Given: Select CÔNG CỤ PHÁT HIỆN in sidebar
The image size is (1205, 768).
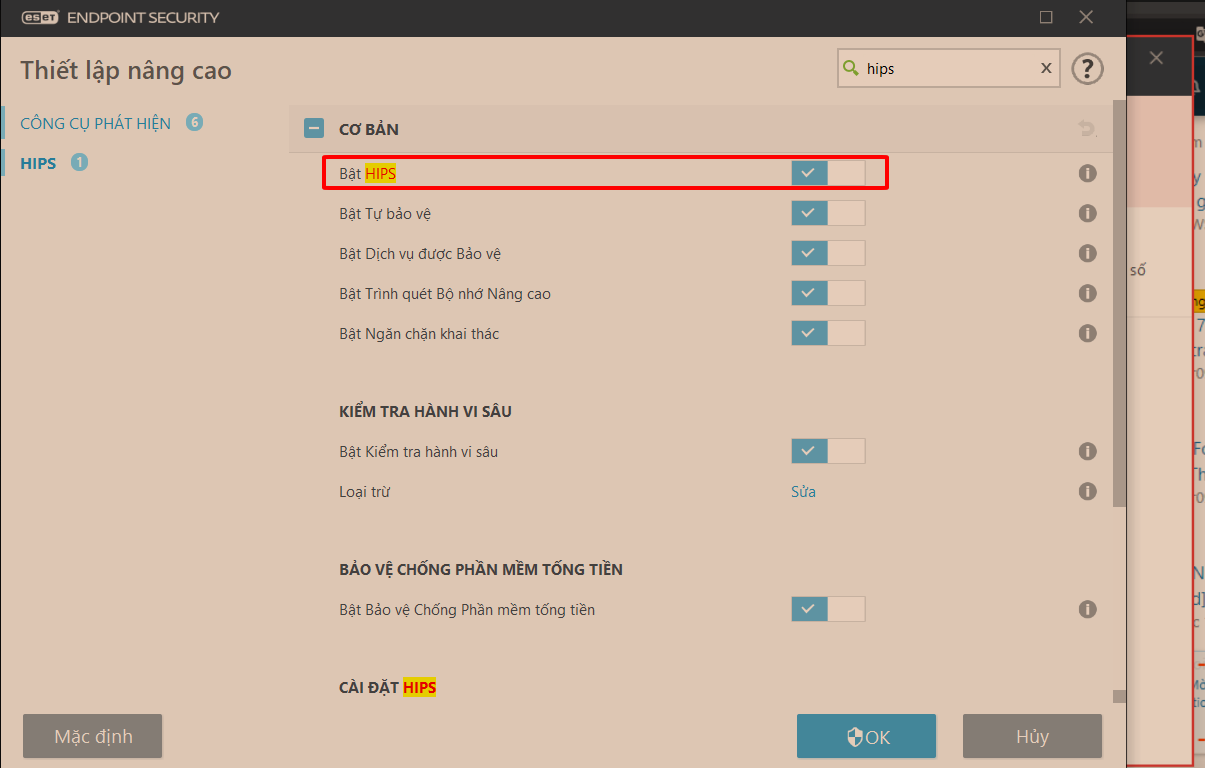Looking at the screenshot, I should pyautogui.click(x=95, y=123).
